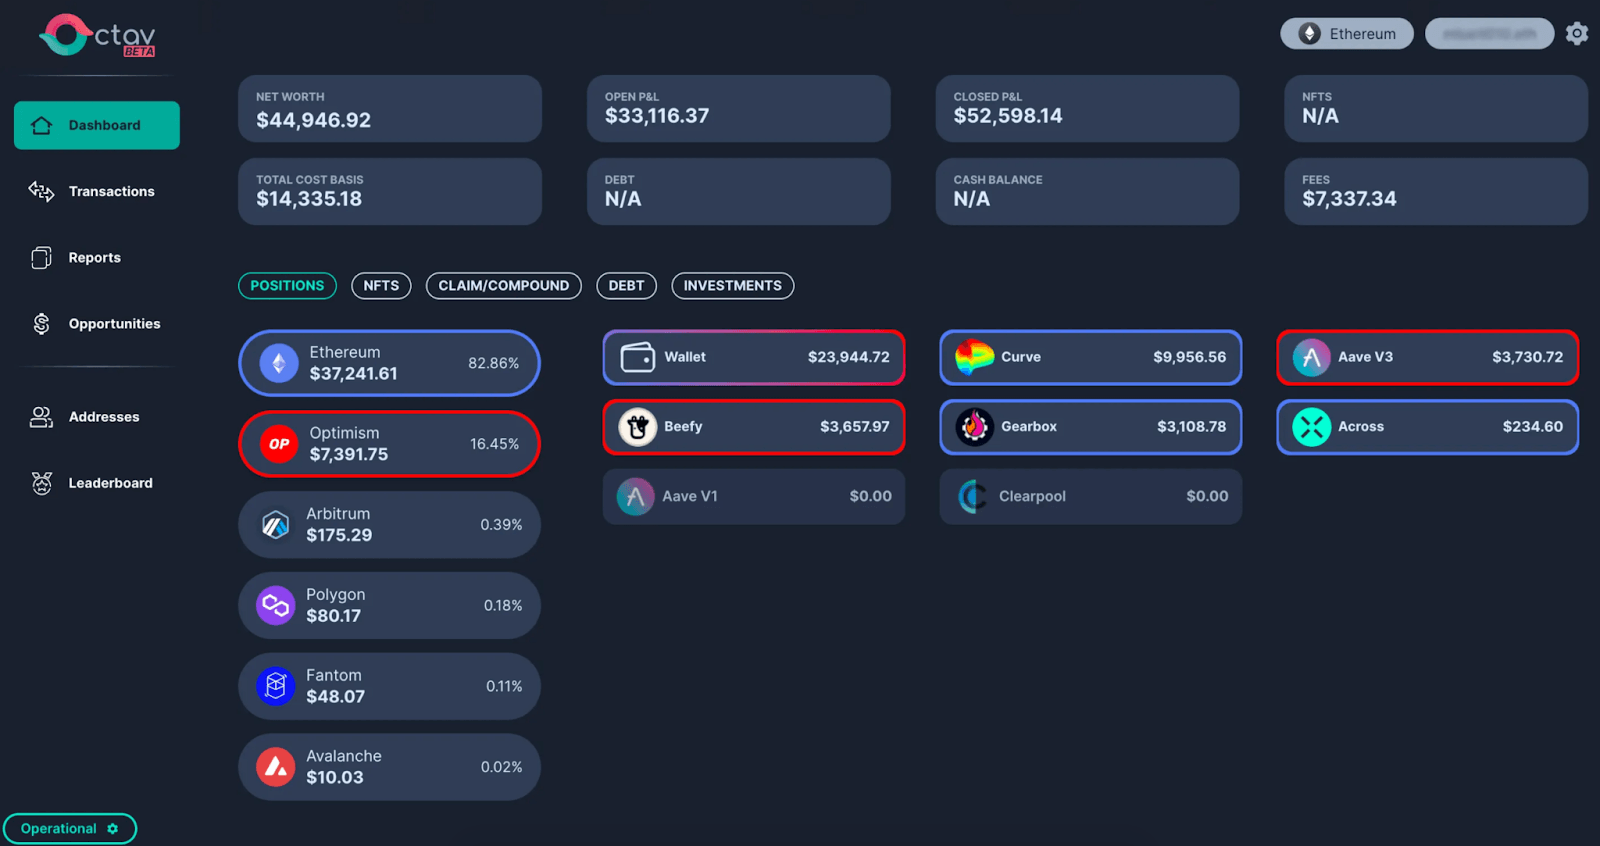Open the Aave V3 position card
This screenshot has width=1600, height=846.
[1428, 357]
